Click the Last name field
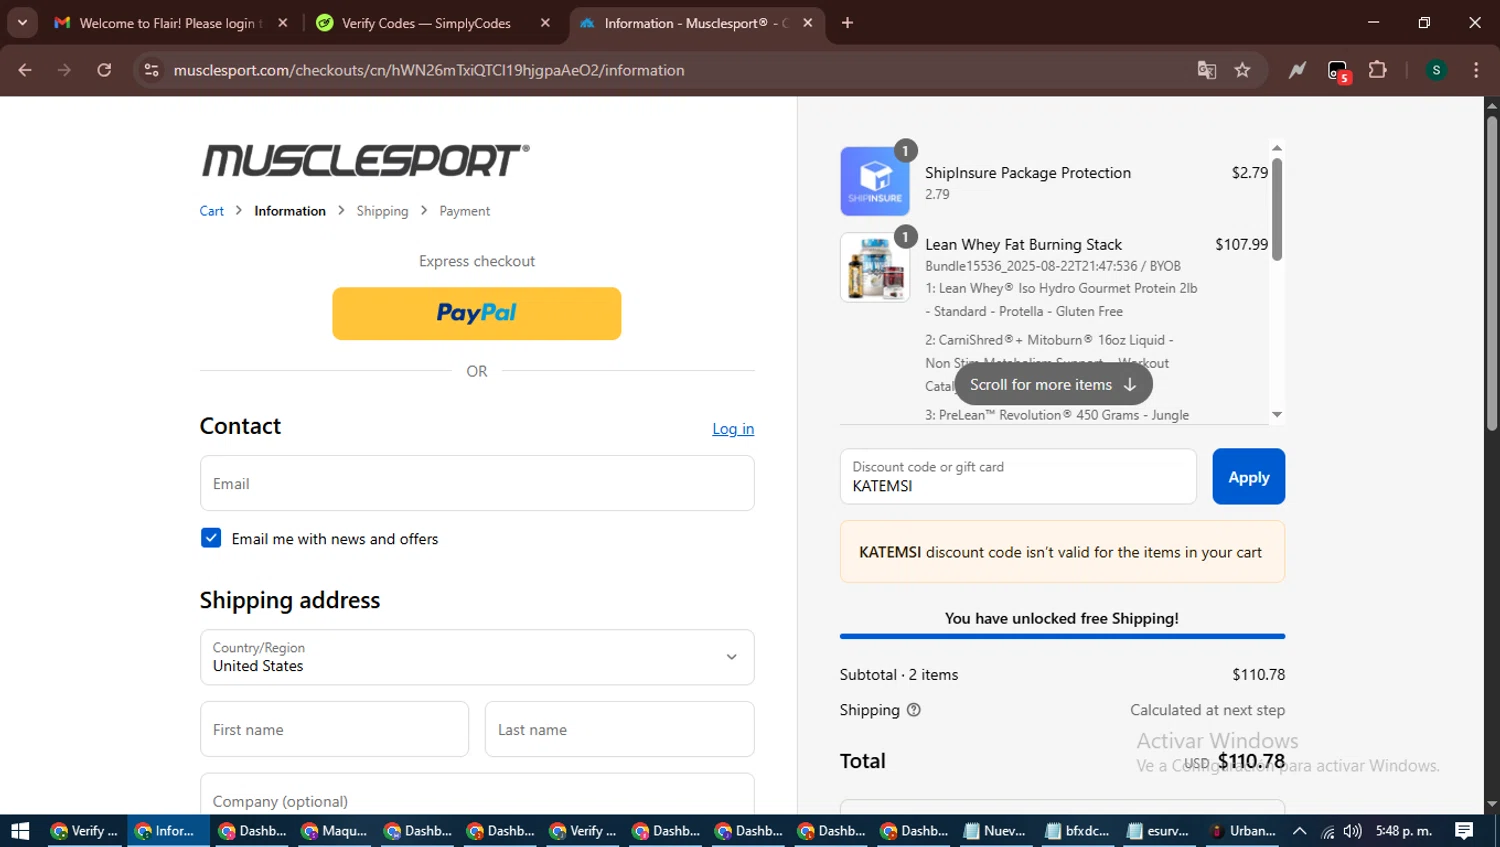This screenshot has height=847, width=1500. [x=619, y=729]
